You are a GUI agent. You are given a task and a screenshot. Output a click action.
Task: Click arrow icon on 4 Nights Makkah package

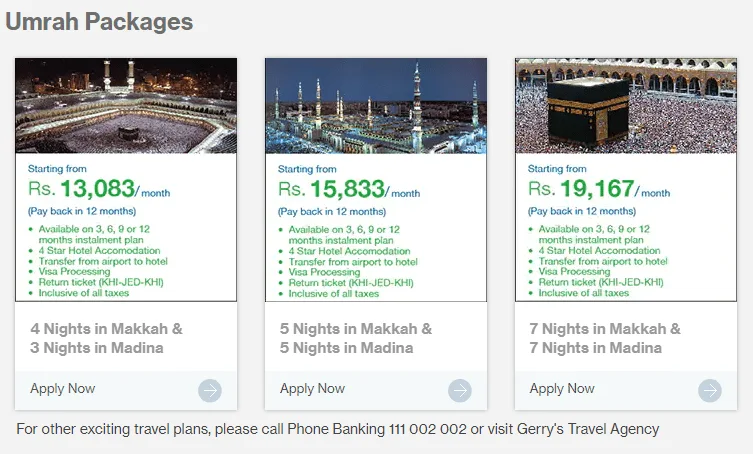tap(210, 391)
